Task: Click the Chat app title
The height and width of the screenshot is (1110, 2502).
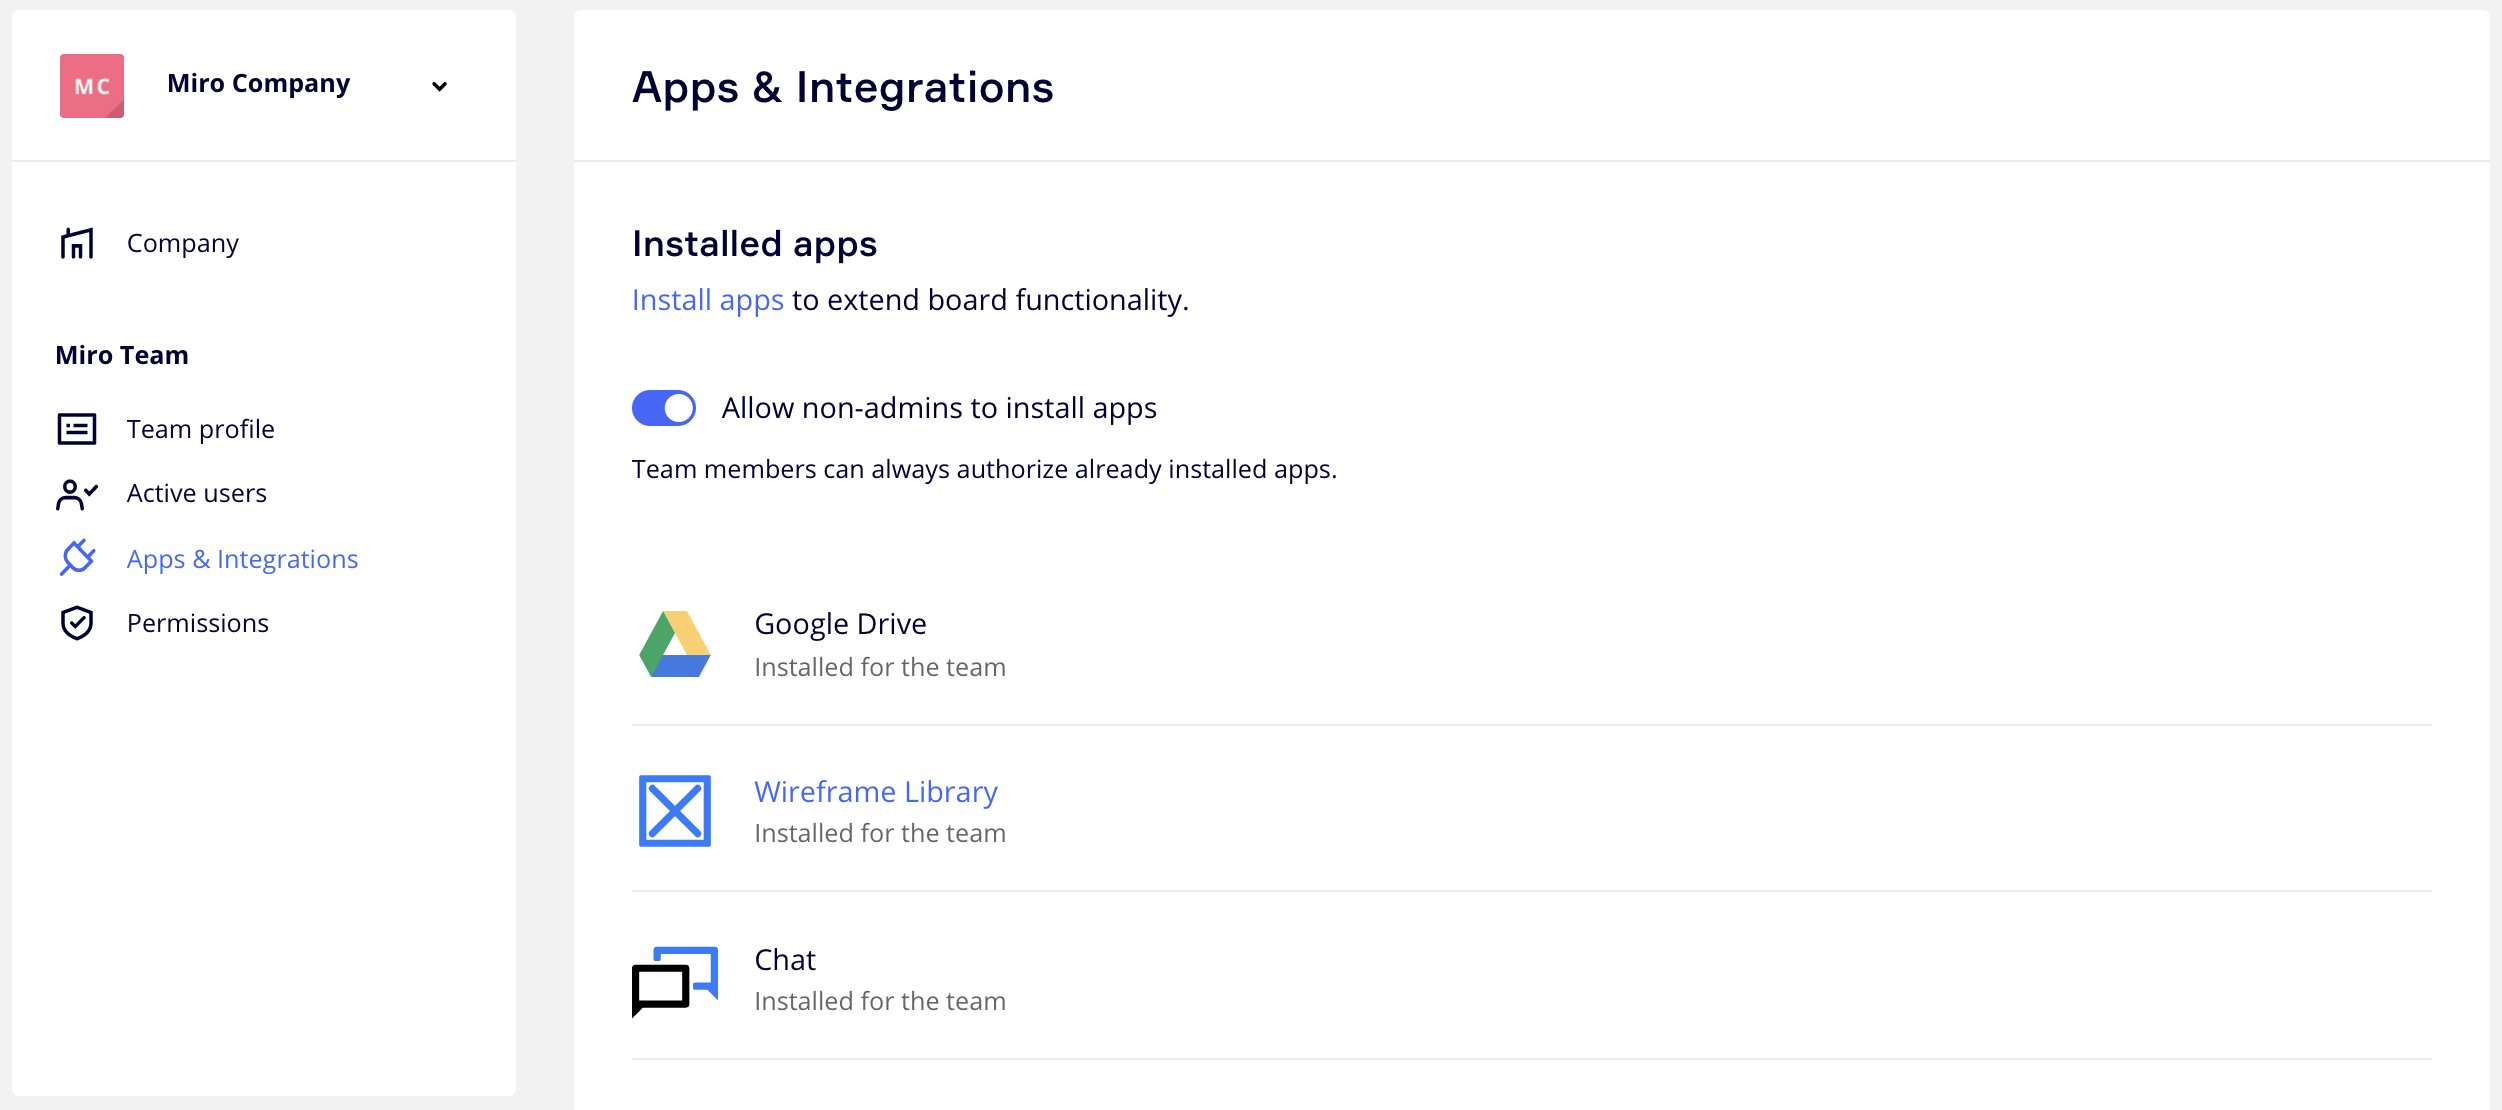Action: pos(785,959)
